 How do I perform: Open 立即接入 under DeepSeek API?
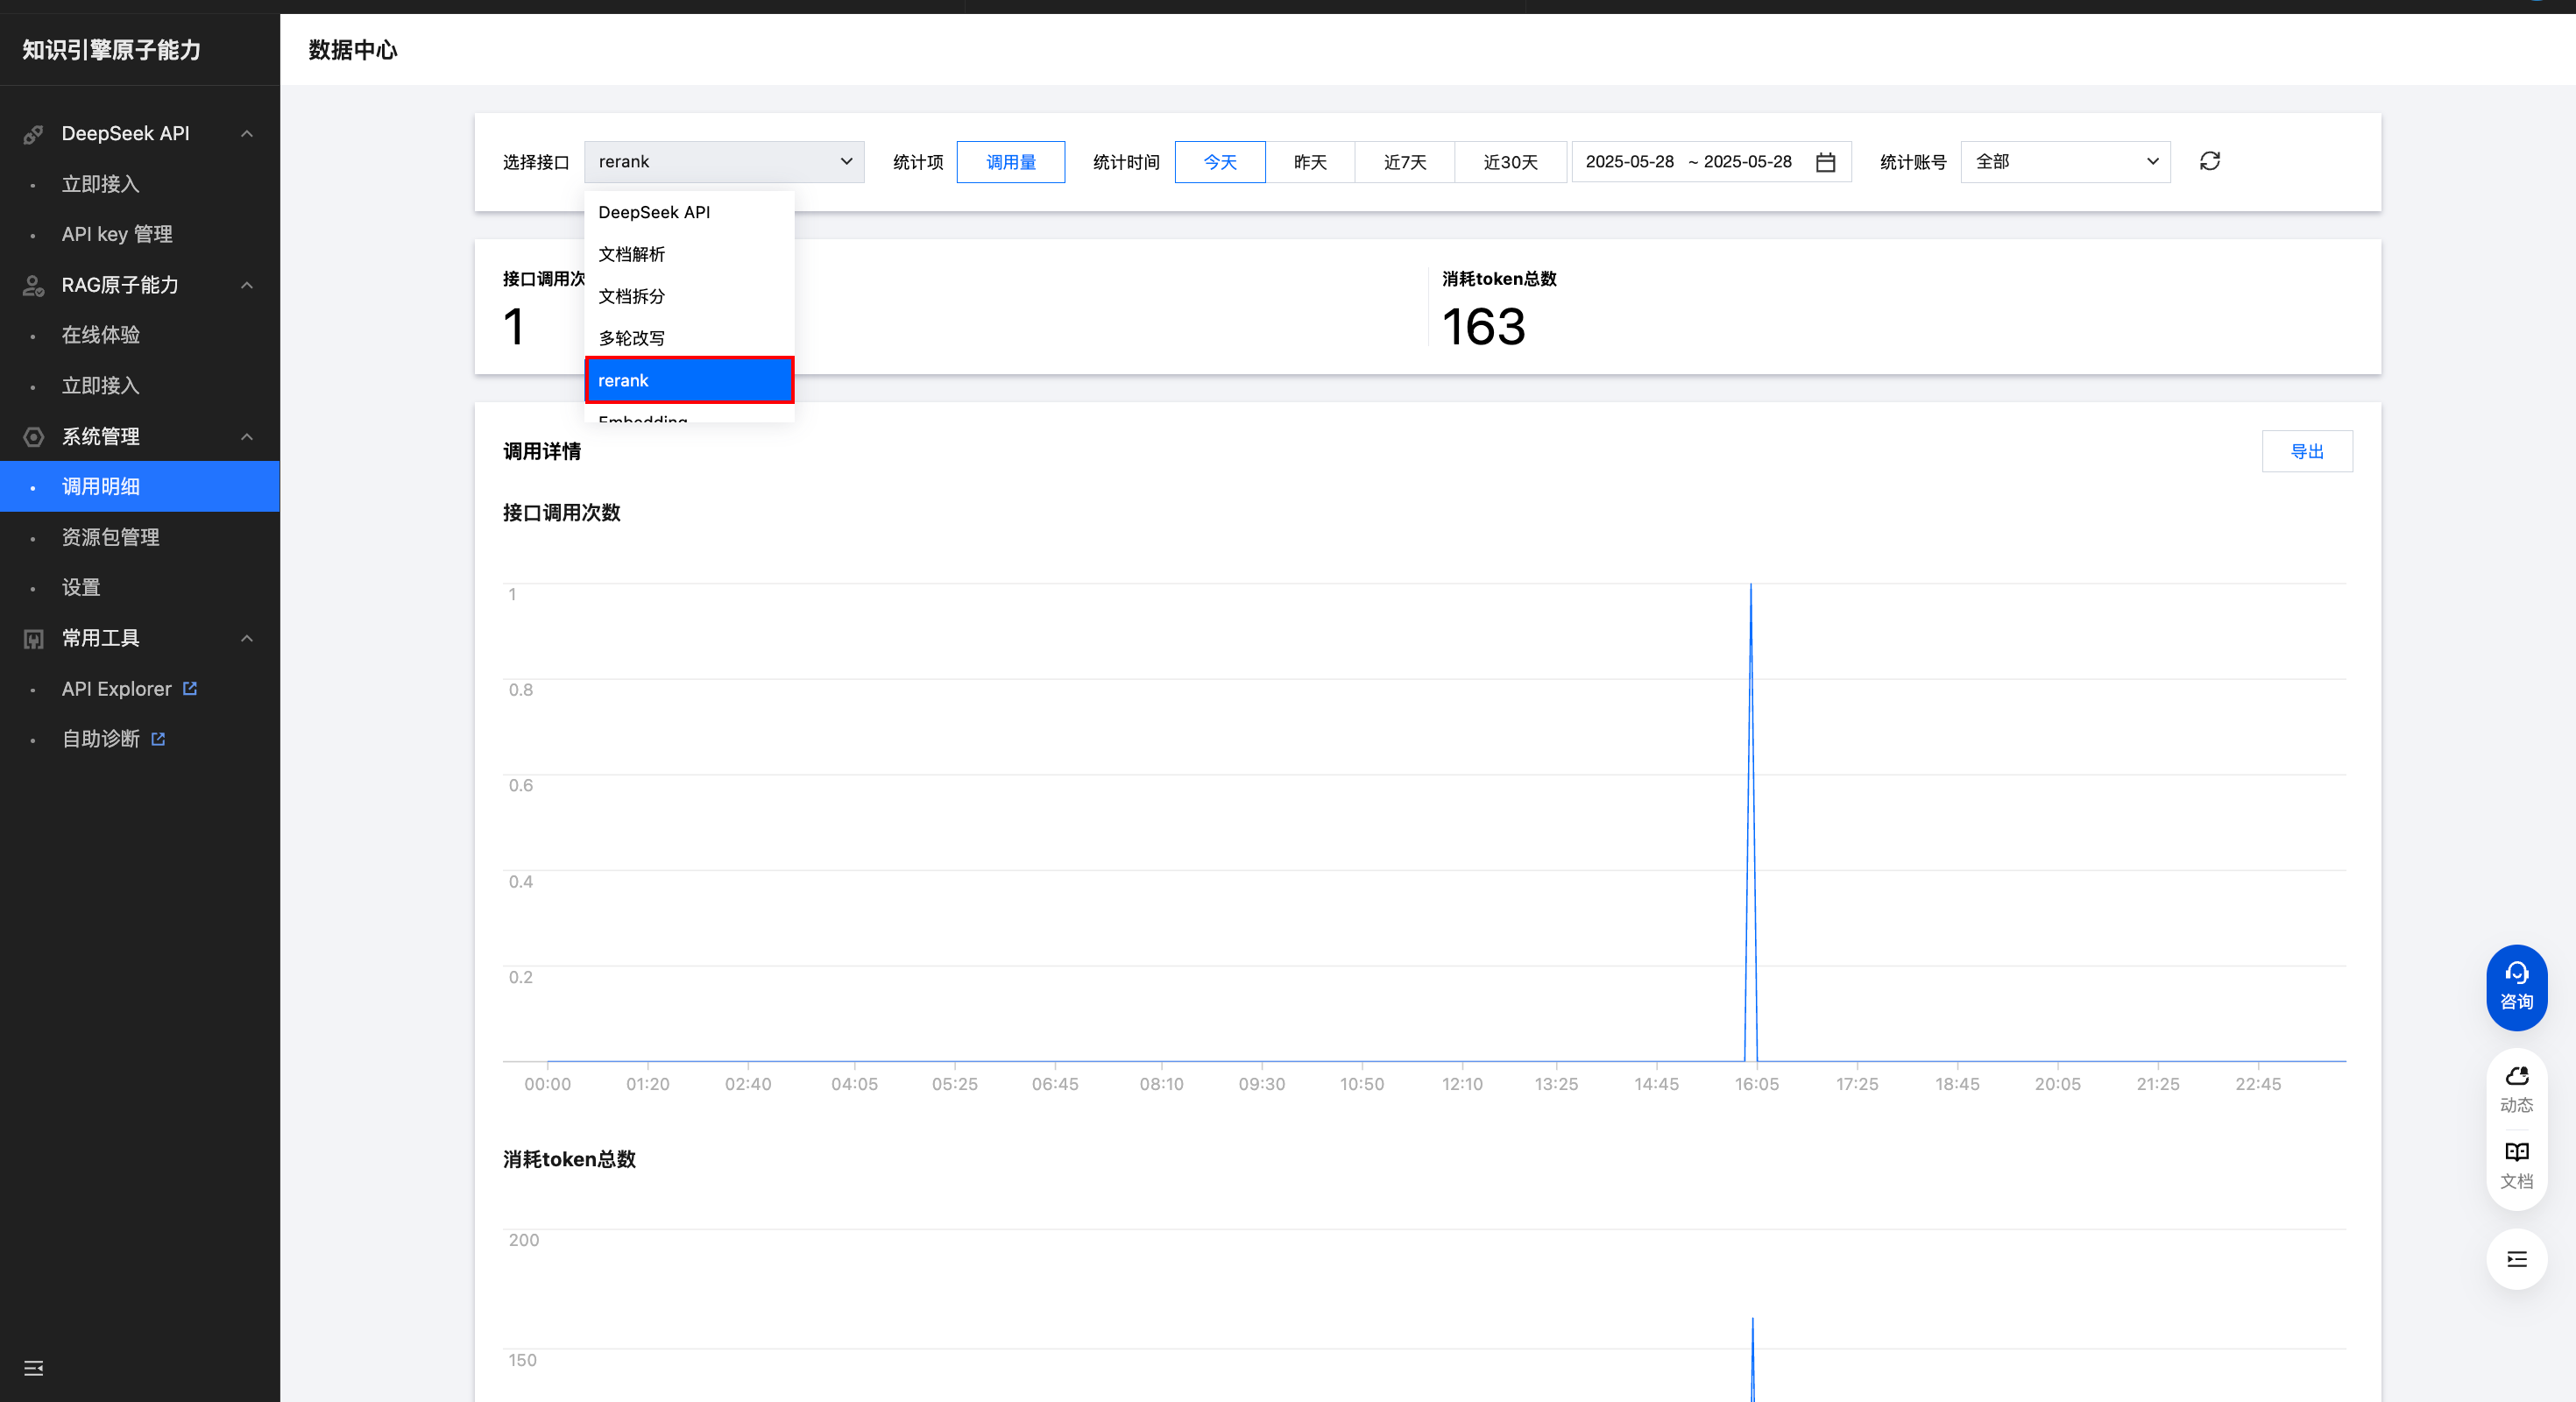click(x=100, y=184)
